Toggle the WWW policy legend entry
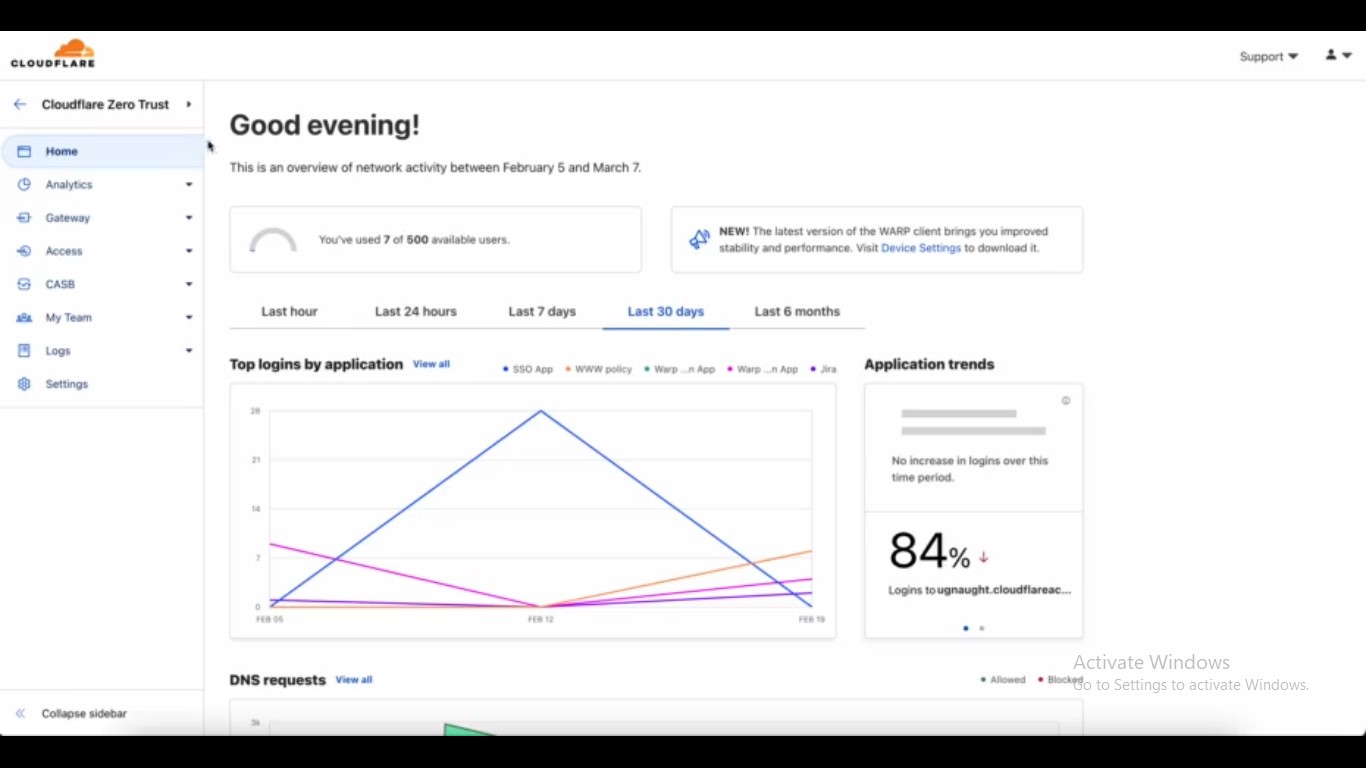 tap(599, 369)
